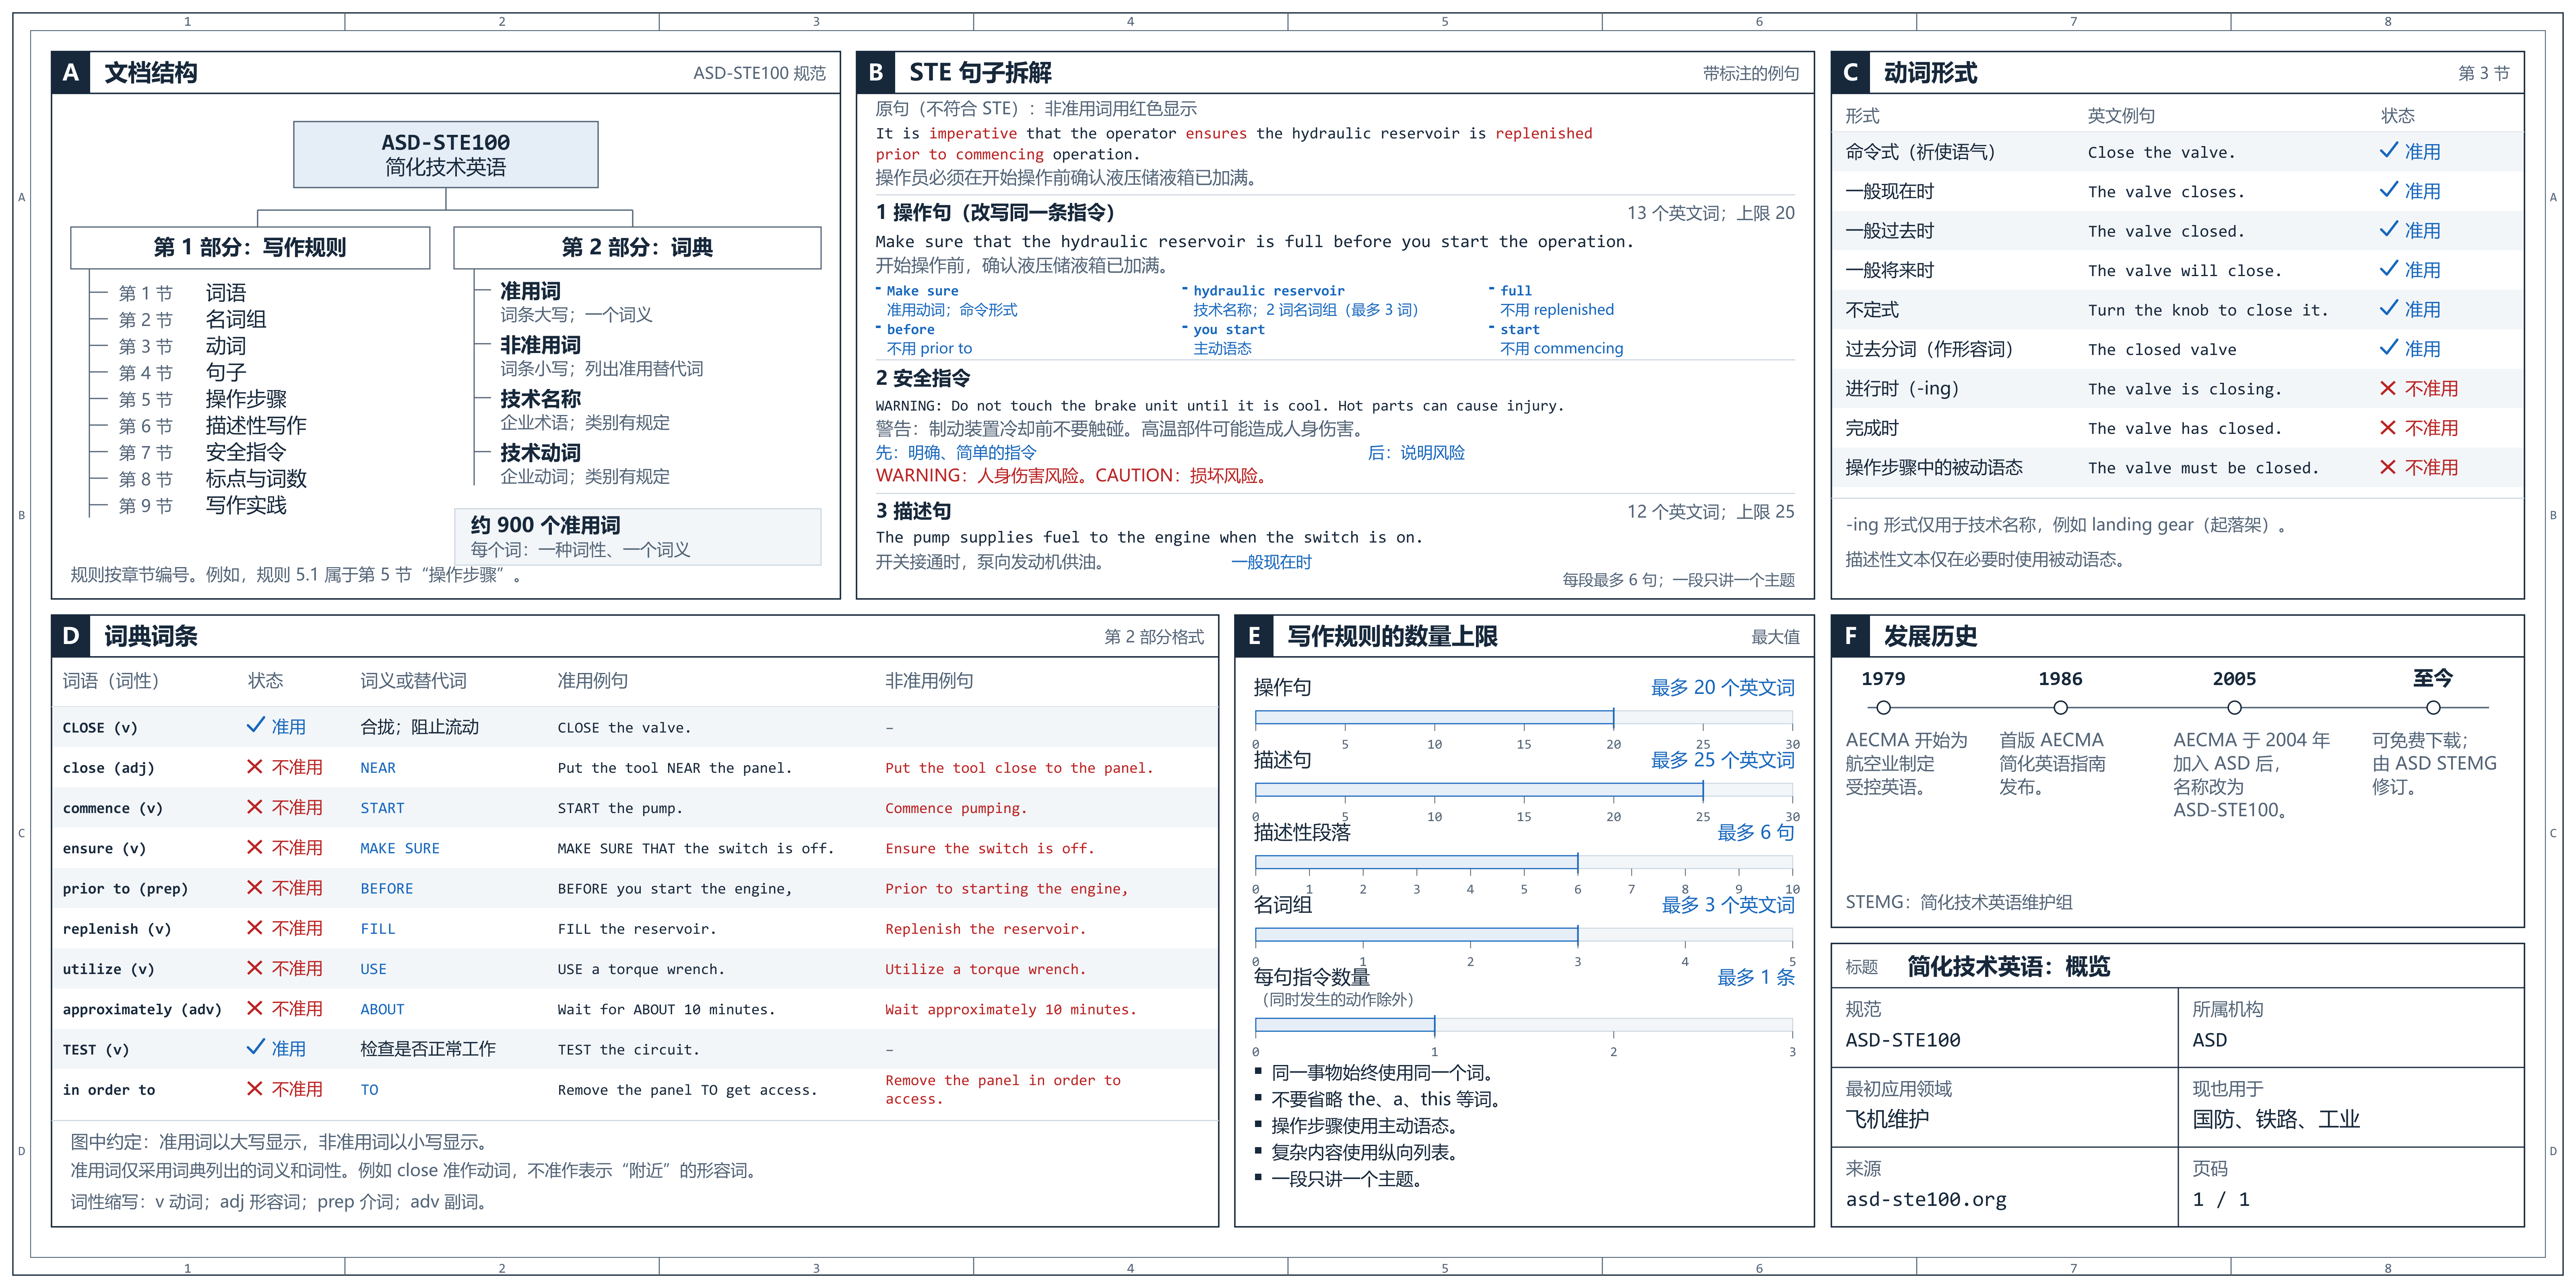Select the 第 2 部分：词典 box

[637, 248]
